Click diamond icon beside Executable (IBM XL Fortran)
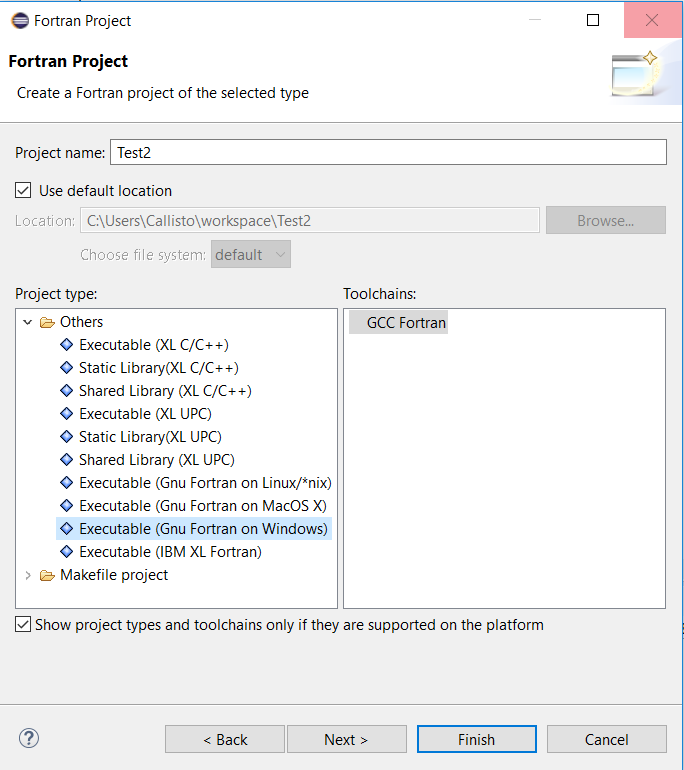Screen dimensions: 684x770 coord(66,551)
